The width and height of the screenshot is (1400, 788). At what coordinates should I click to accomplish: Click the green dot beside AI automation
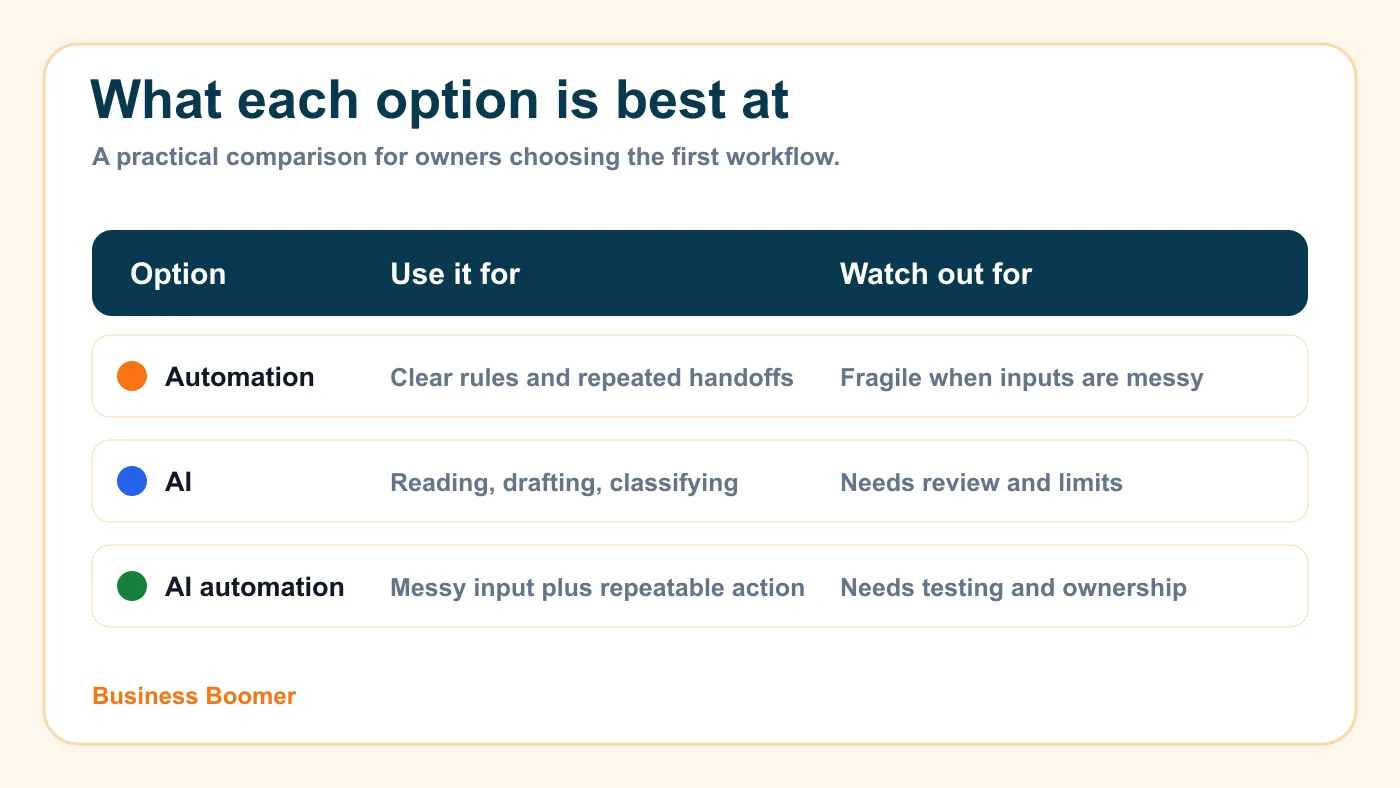pyautogui.click(x=132, y=586)
